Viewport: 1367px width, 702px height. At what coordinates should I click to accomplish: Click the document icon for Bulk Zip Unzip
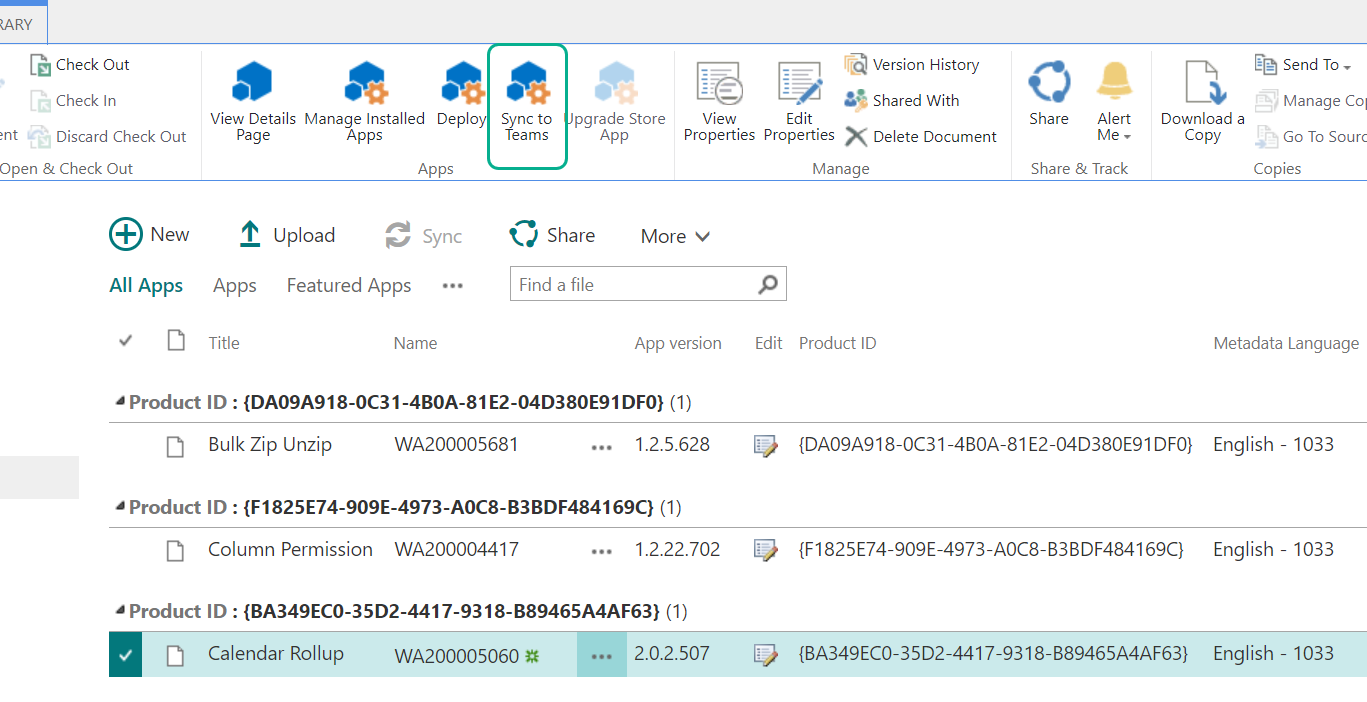[x=175, y=446]
